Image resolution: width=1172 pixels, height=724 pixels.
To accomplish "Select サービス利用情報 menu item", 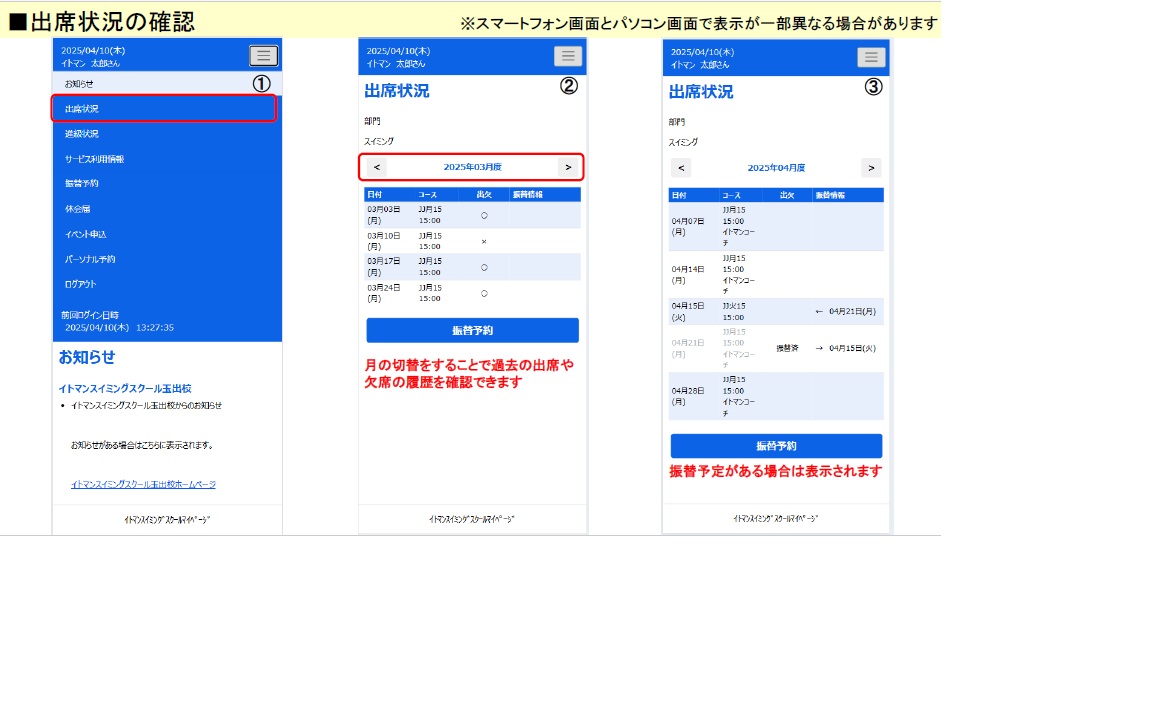I will pos(94,159).
